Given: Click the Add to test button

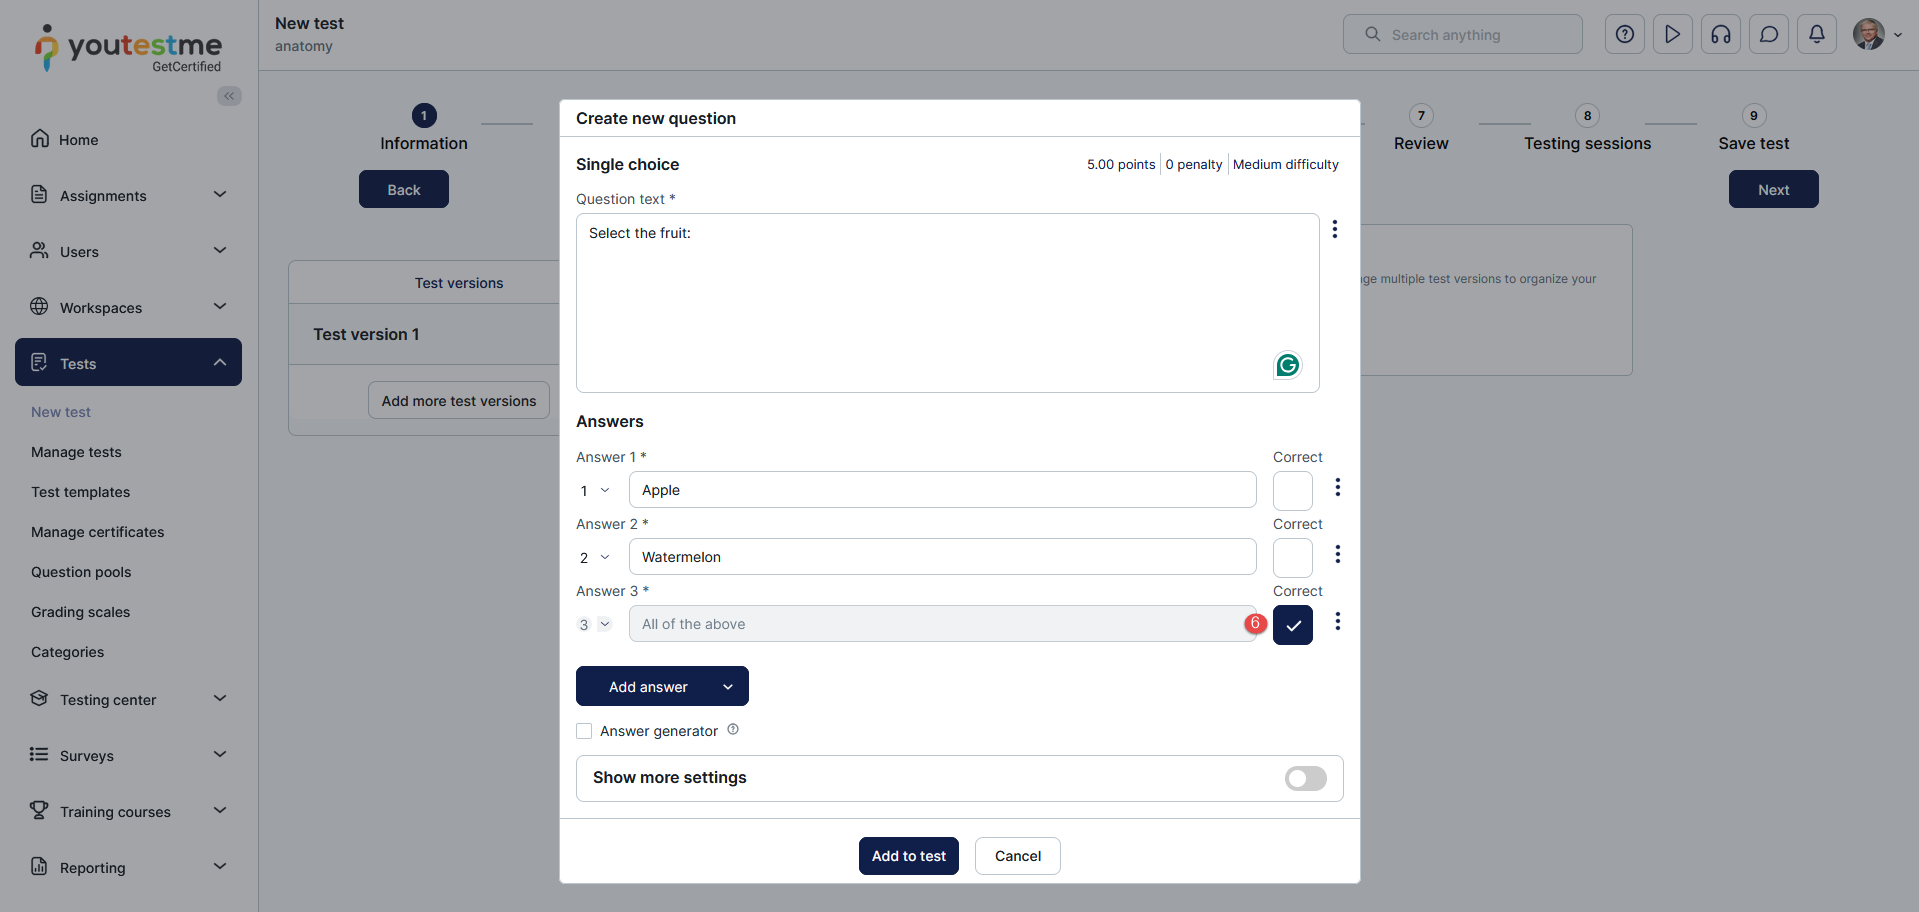Looking at the screenshot, I should [x=908, y=856].
